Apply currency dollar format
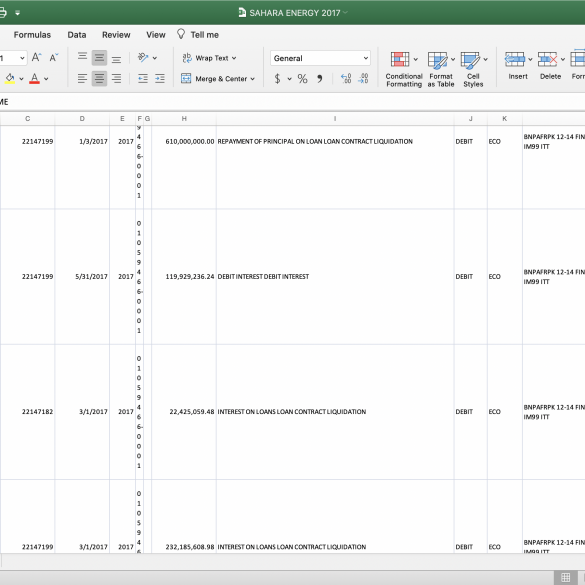585x585 pixels. coord(277,78)
